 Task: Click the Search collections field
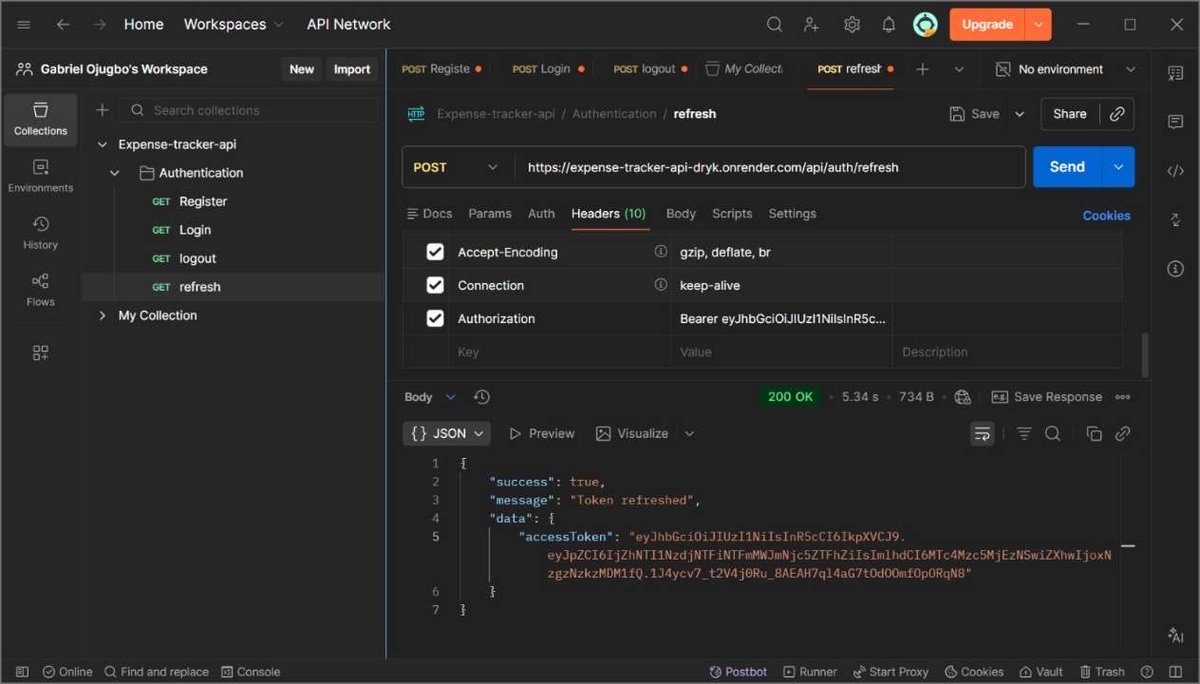pos(250,110)
